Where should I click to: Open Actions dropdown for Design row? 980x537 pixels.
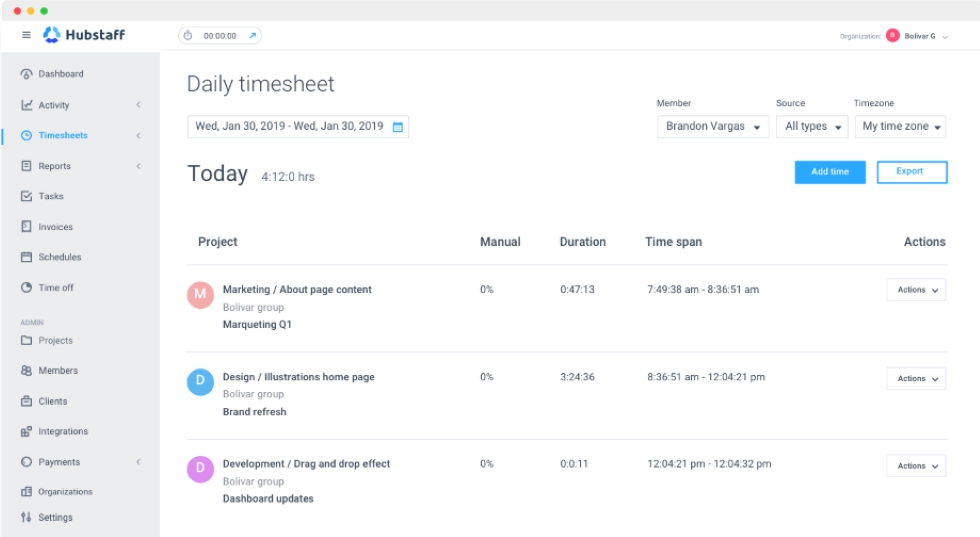coord(916,379)
